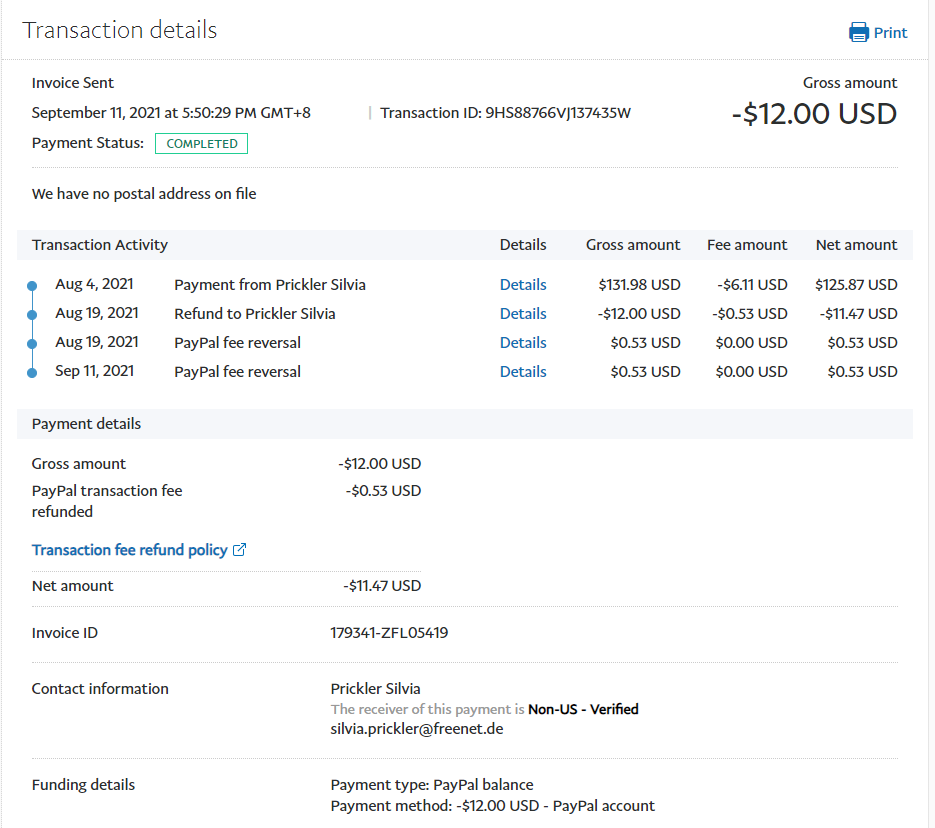Image resolution: width=935 pixels, height=828 pixels.
Task: View Details of Sep 11 PayPal fee reversal
Action: tap(523, 372)
